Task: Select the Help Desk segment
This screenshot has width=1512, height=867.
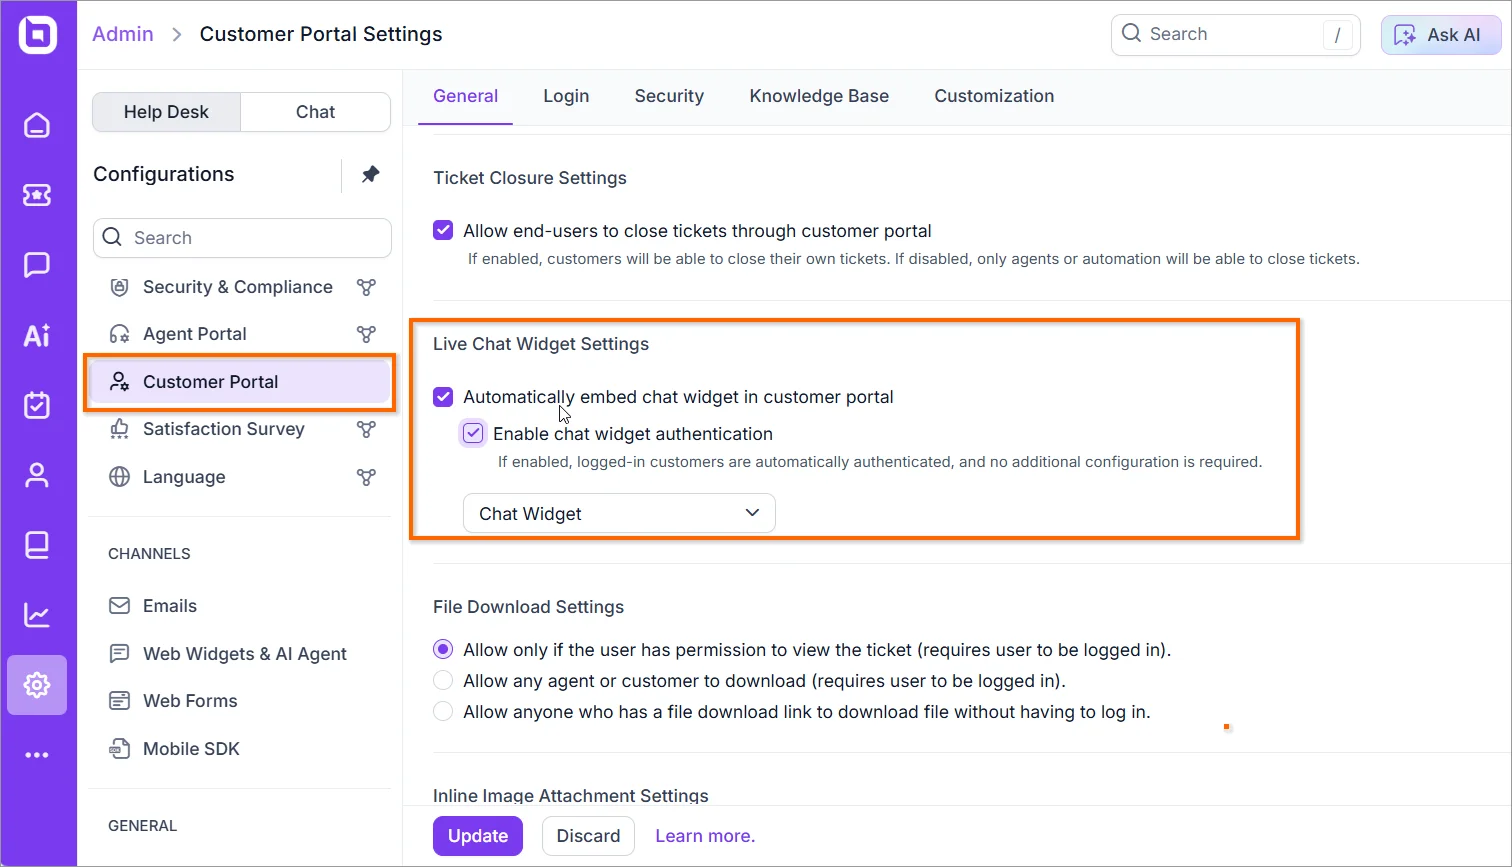Action: 166,112
